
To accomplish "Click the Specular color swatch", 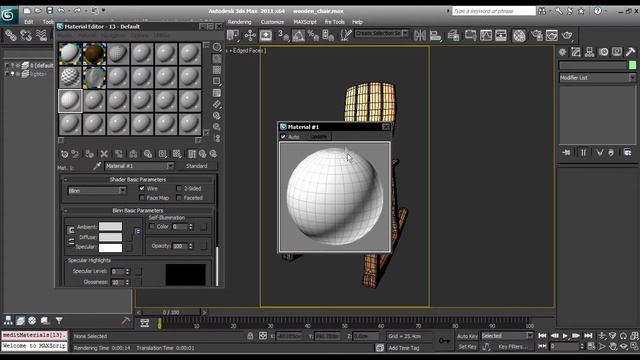I will (x=110, y=247).
